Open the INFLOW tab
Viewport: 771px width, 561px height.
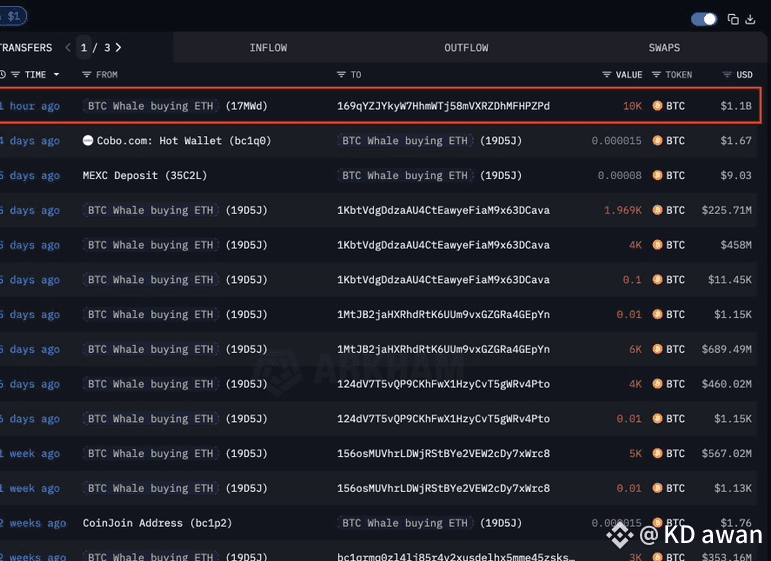[268, 48]
